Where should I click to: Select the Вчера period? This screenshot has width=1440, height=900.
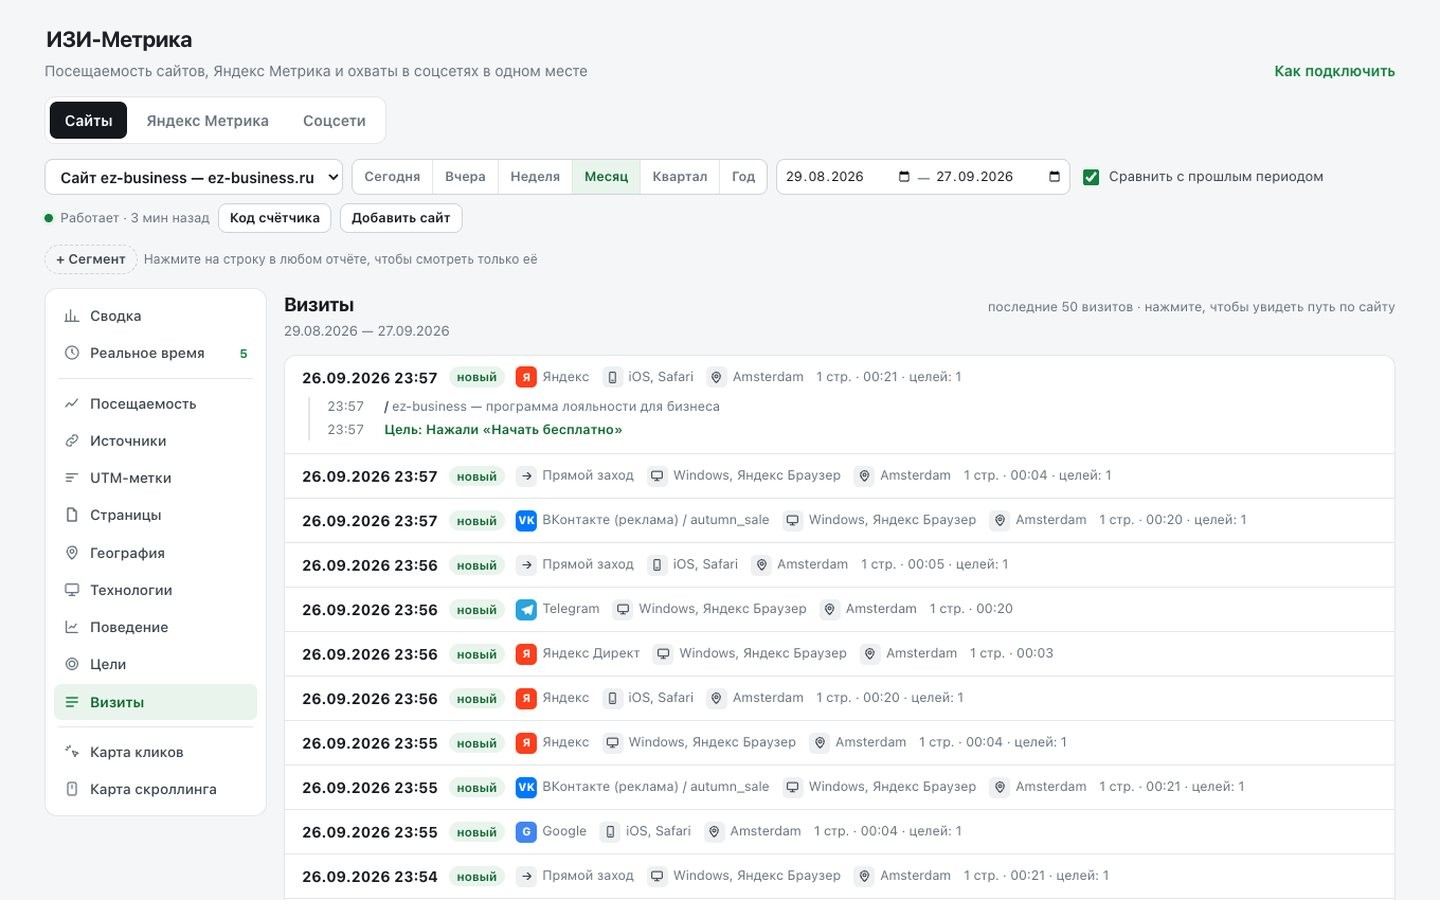(465, 177)
